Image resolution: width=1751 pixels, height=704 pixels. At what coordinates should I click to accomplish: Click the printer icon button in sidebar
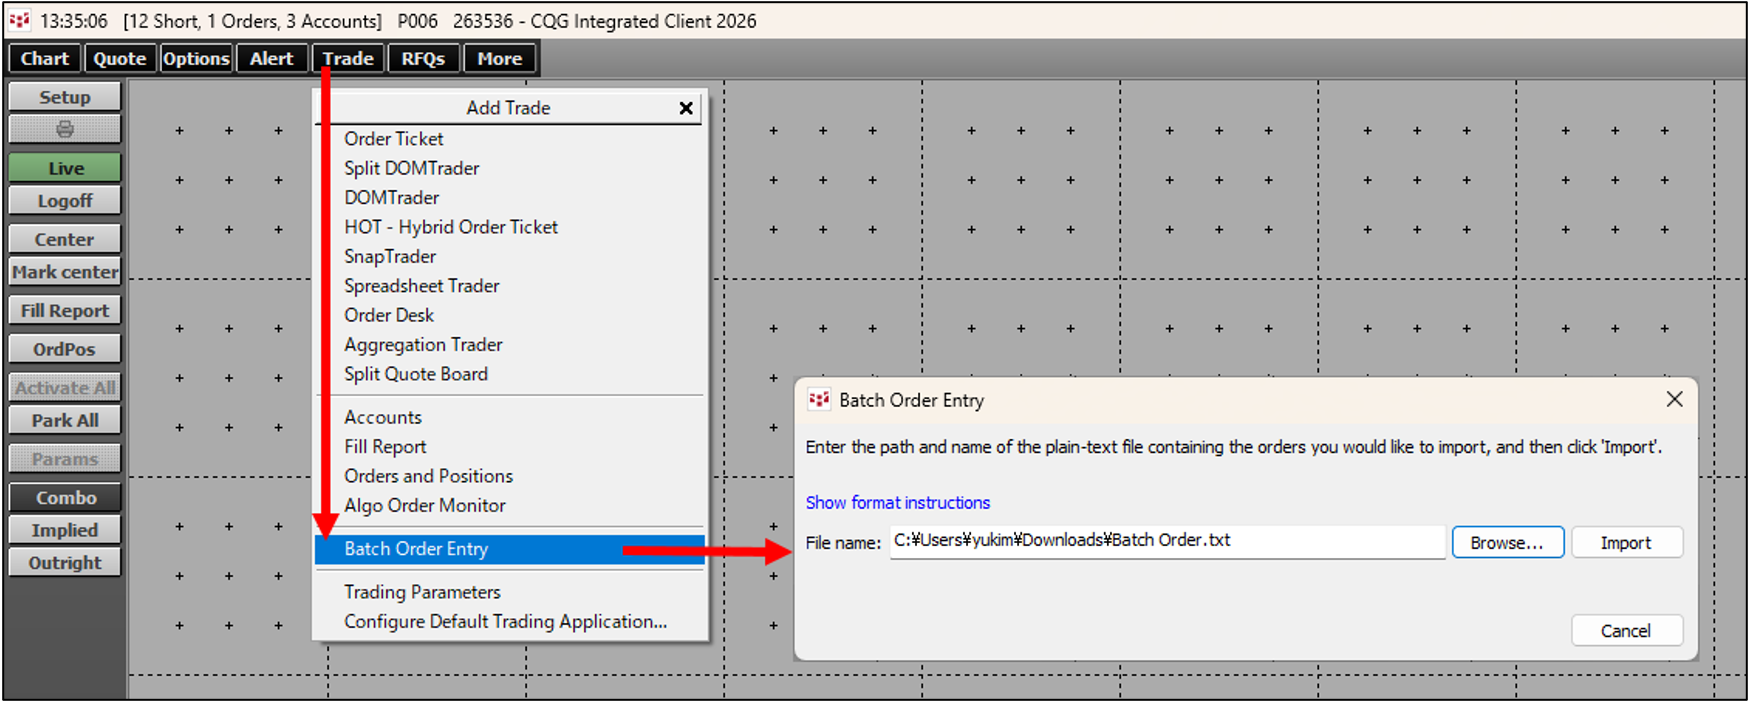pyautogui.click(x=65, y=129)
